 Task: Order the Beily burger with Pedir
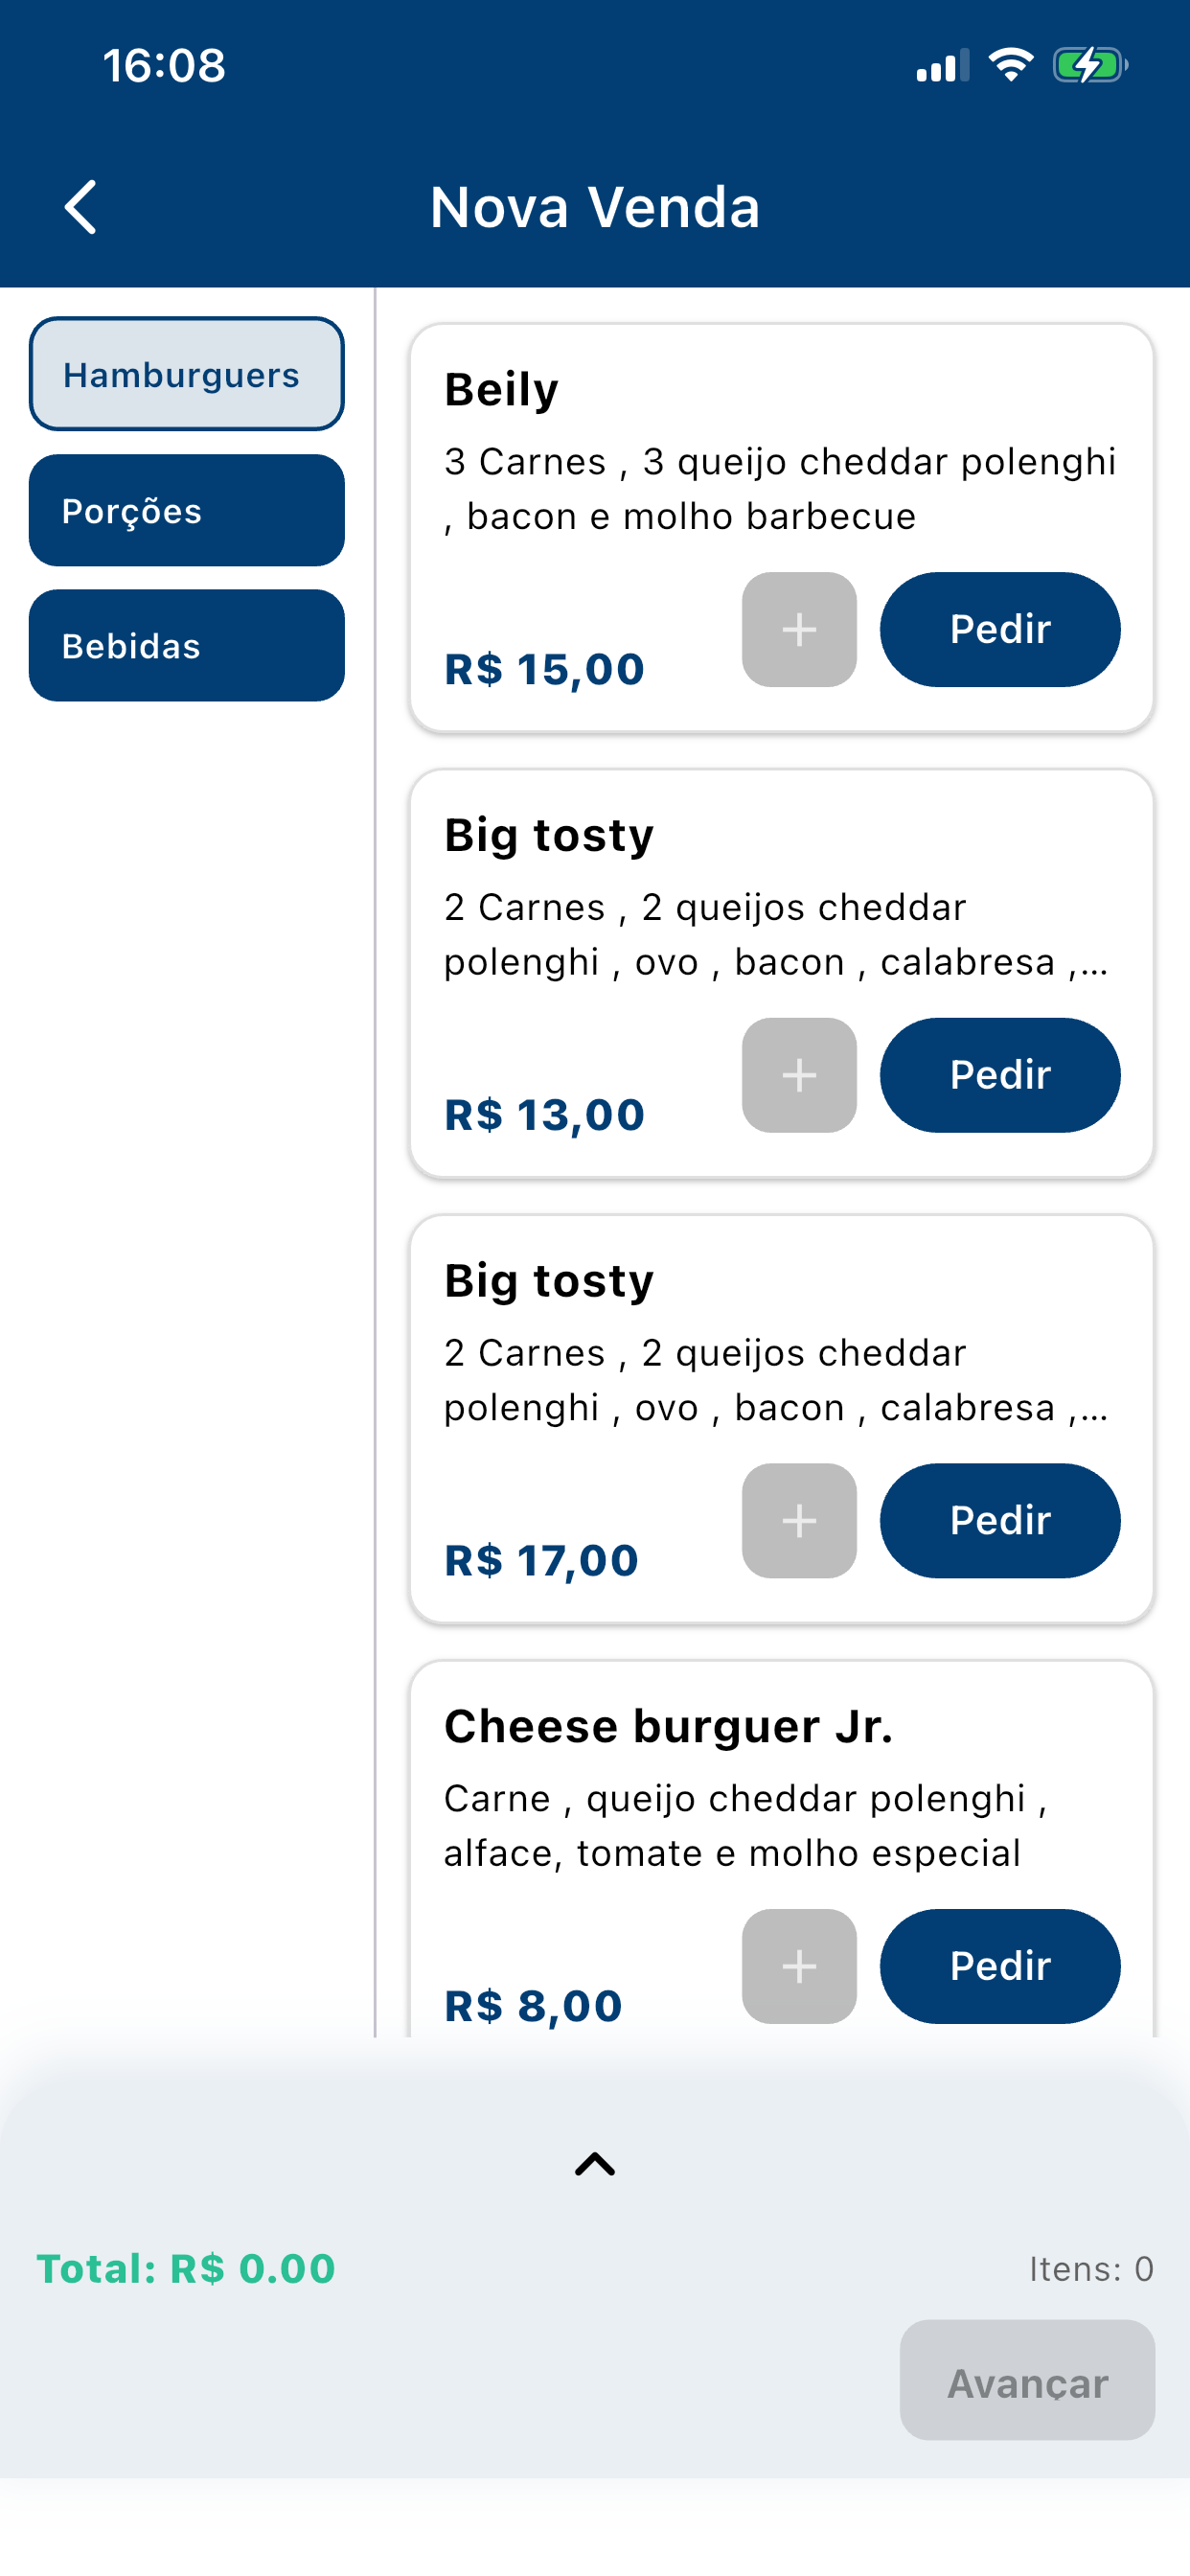pyautogui.click(x=1000, y=630)
